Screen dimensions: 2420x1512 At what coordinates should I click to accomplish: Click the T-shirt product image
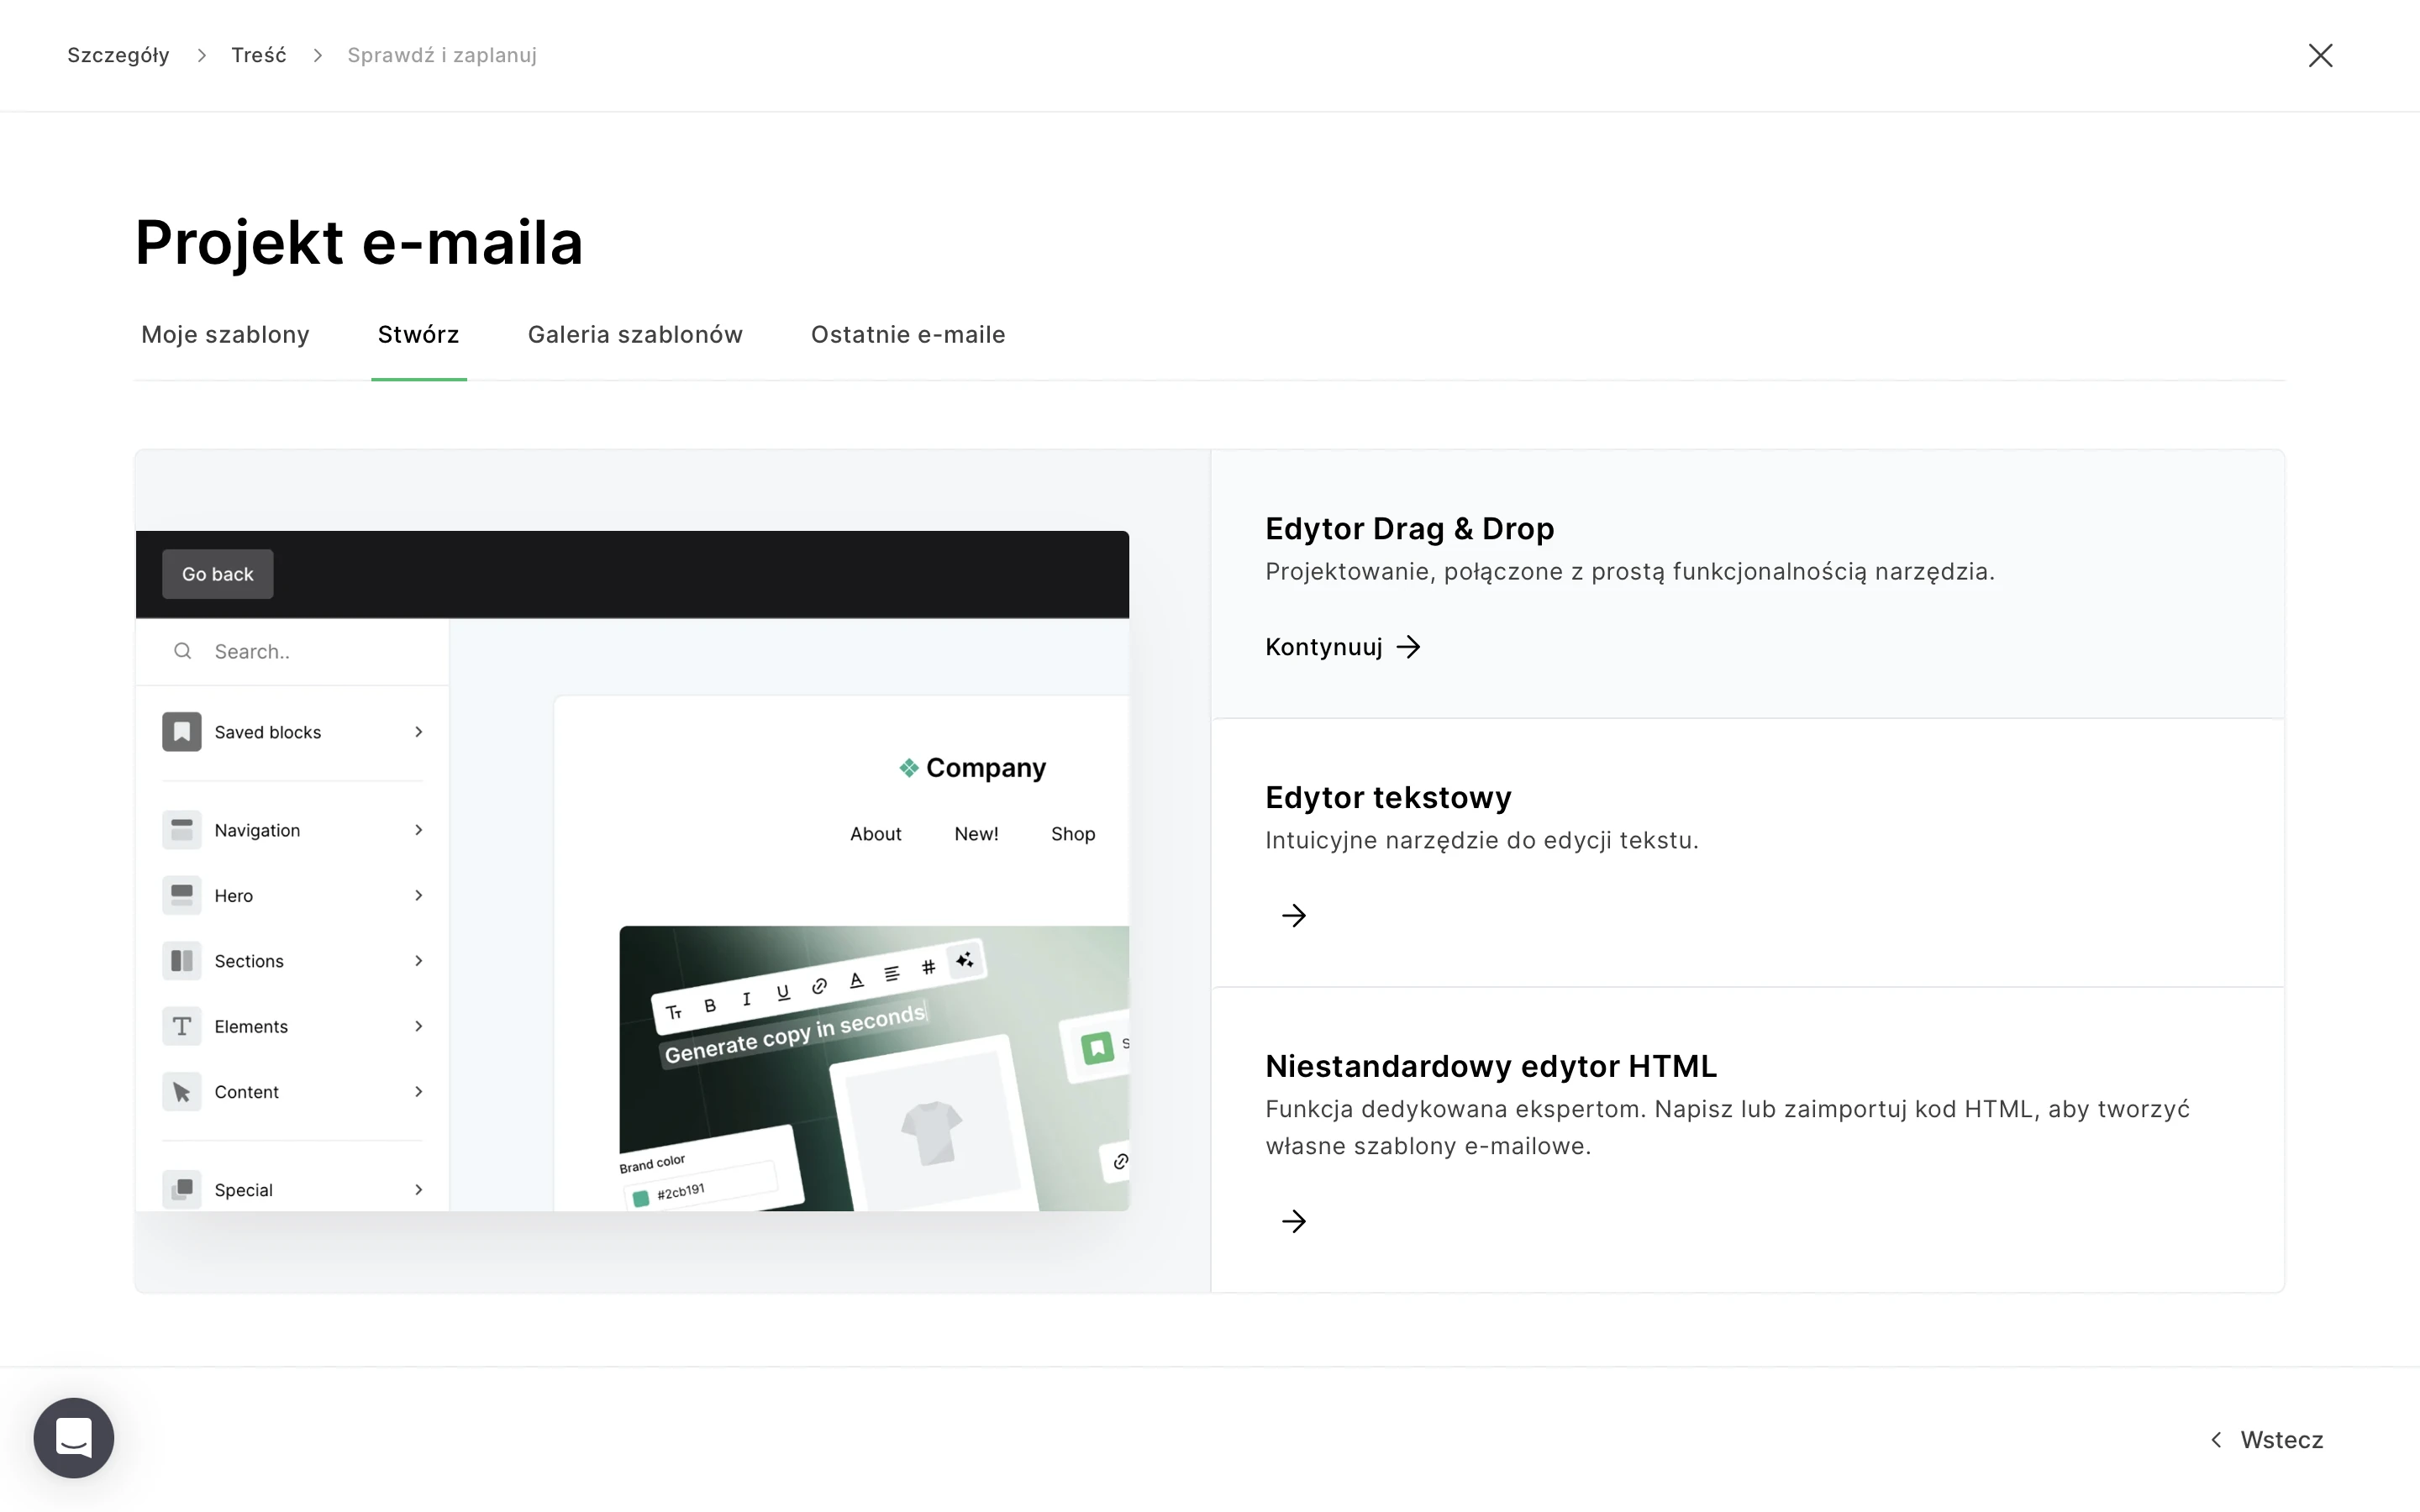click(x=931, y=1132)
